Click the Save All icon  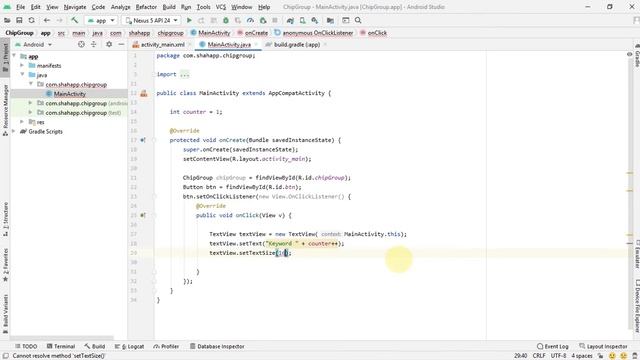19,20
